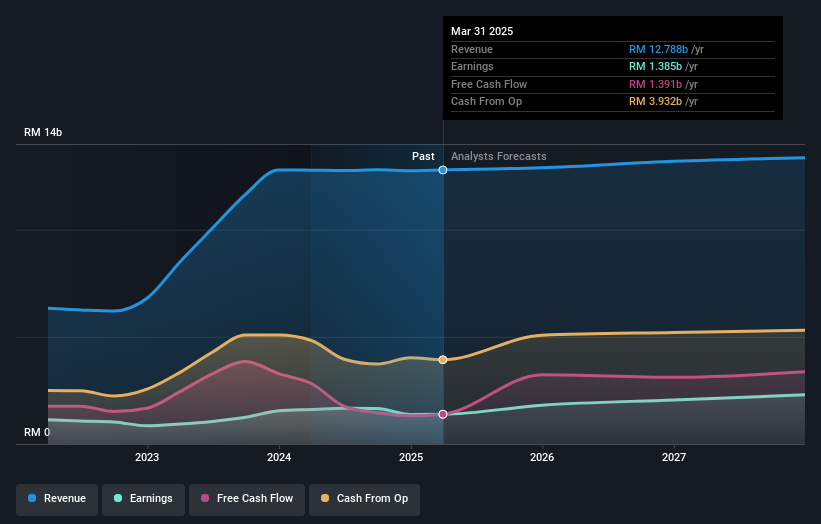Click the 2025 x-axis label
Screen dimensions: 821x524
pos(411,457)
